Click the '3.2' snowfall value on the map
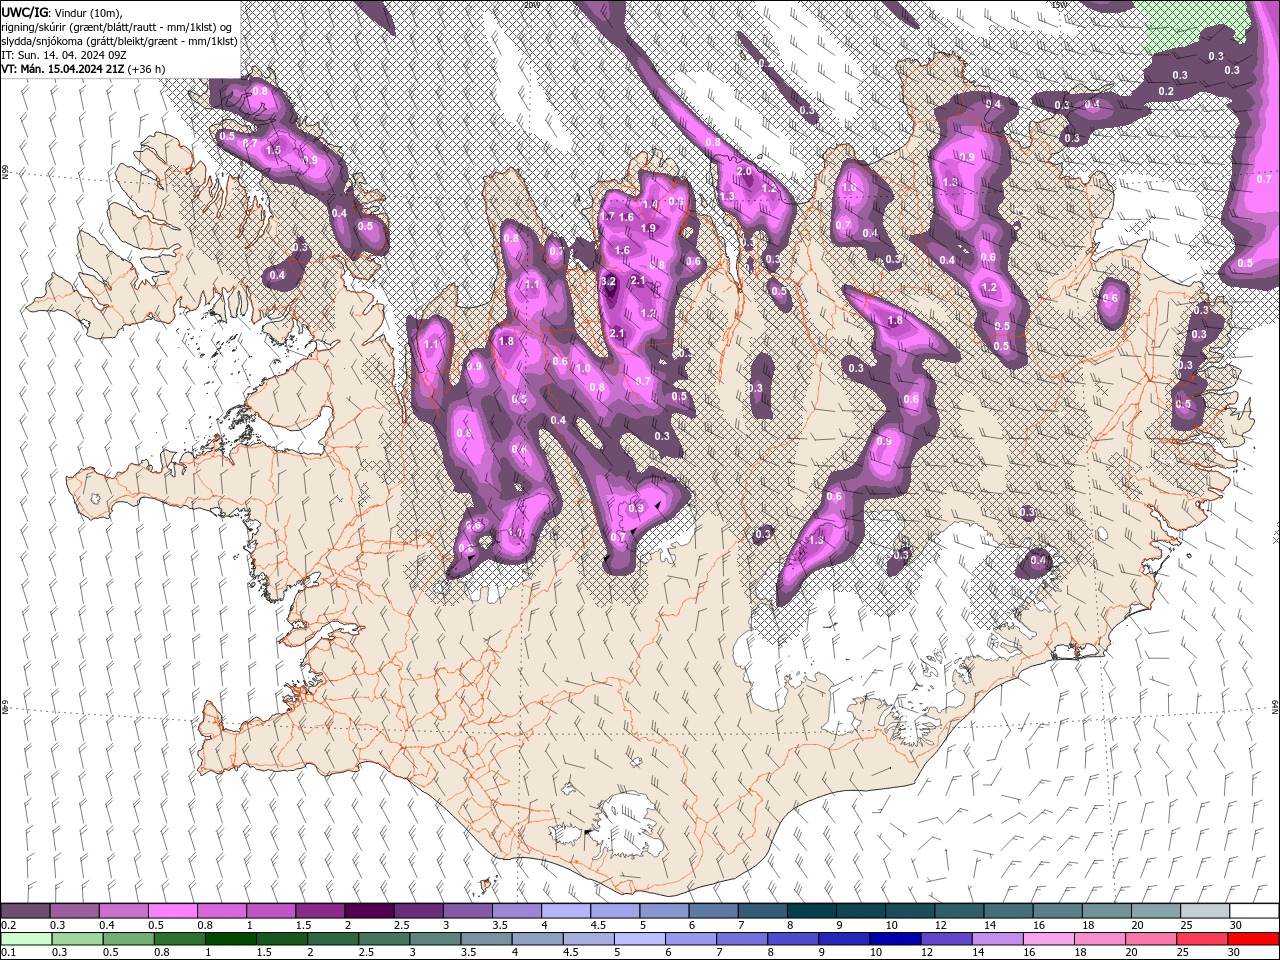 pos(608,282)
